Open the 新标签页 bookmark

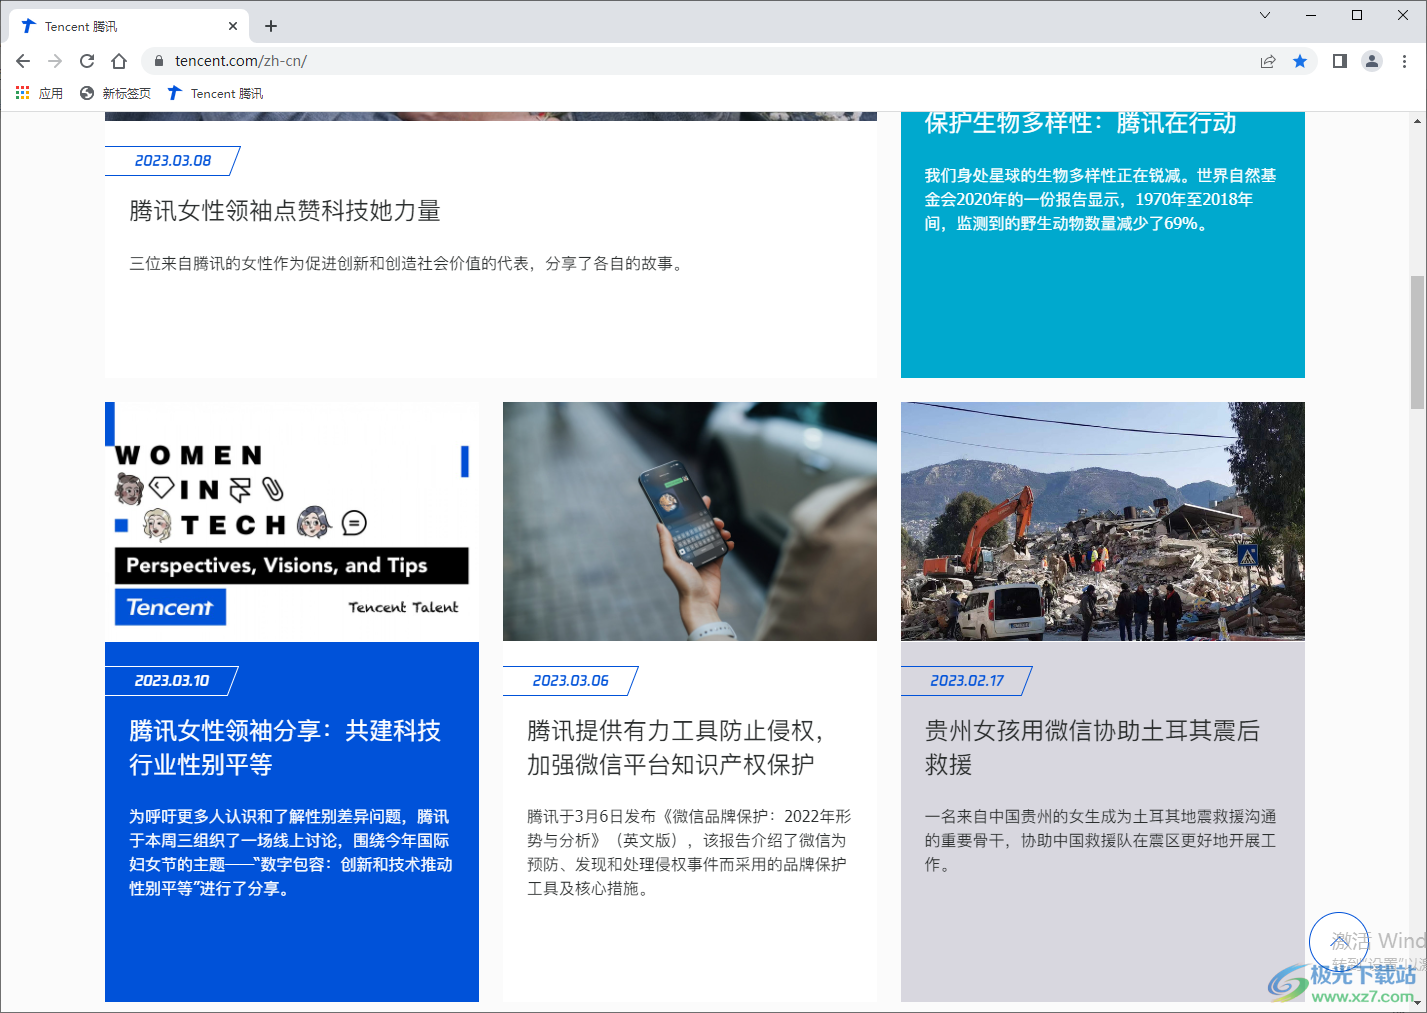coord(115,93)
